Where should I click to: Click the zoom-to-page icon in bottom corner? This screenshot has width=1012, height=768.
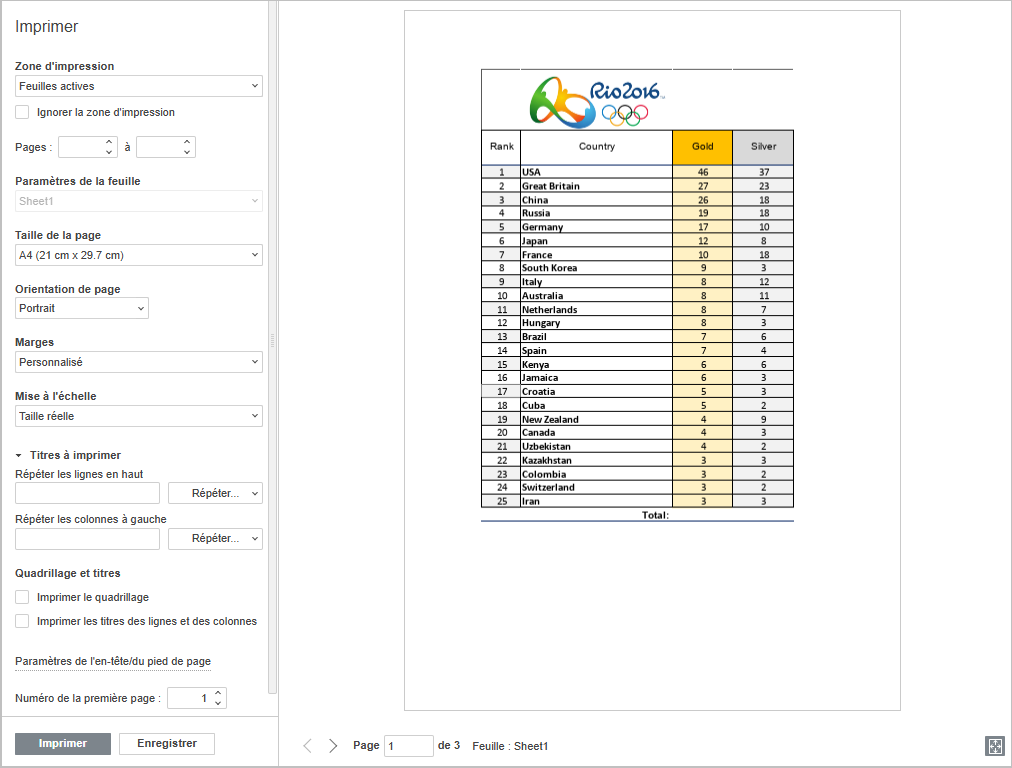pyautogui.click(x=994, y=746)
